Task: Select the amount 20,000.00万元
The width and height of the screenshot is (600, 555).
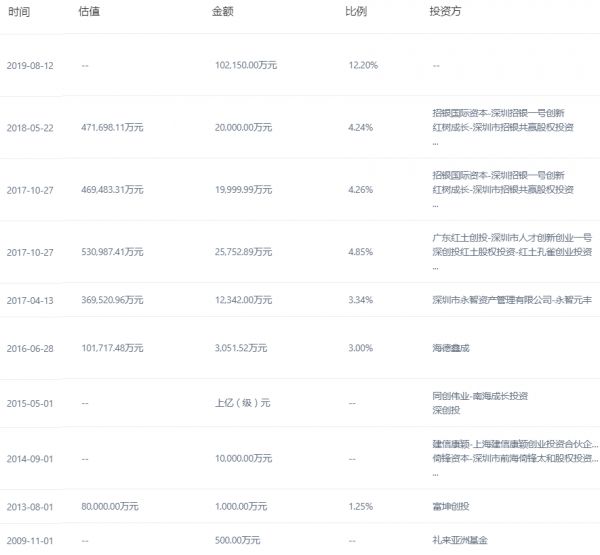Action: (x=243, y=127)
